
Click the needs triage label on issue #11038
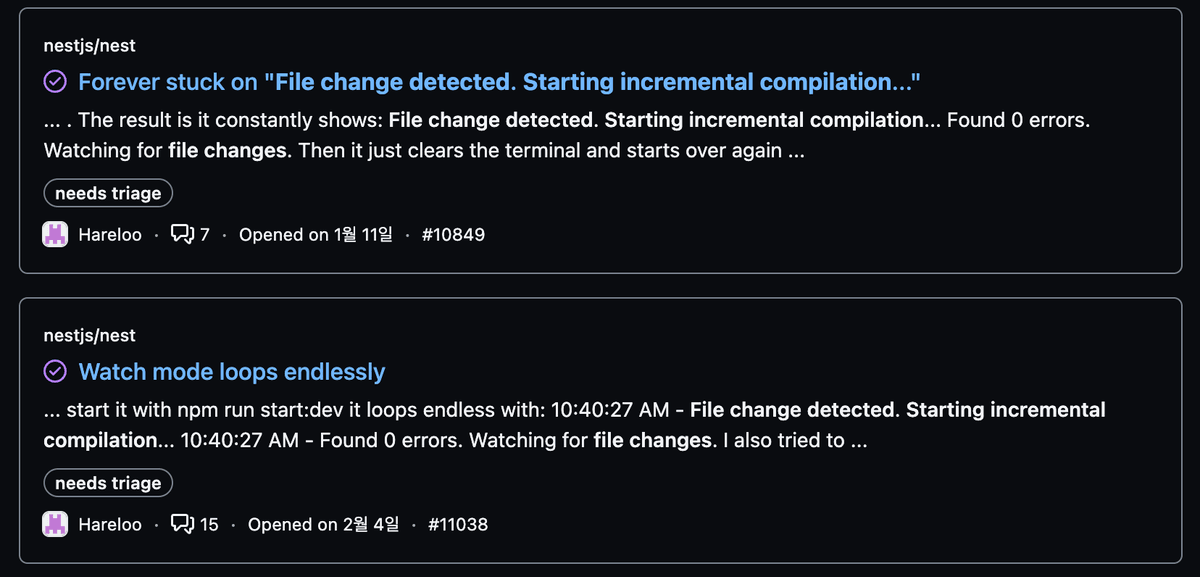tap(107, 482)
